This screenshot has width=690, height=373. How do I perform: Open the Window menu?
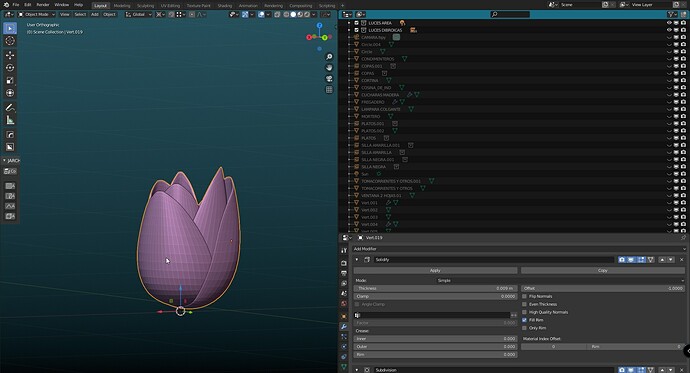point(62,5)
